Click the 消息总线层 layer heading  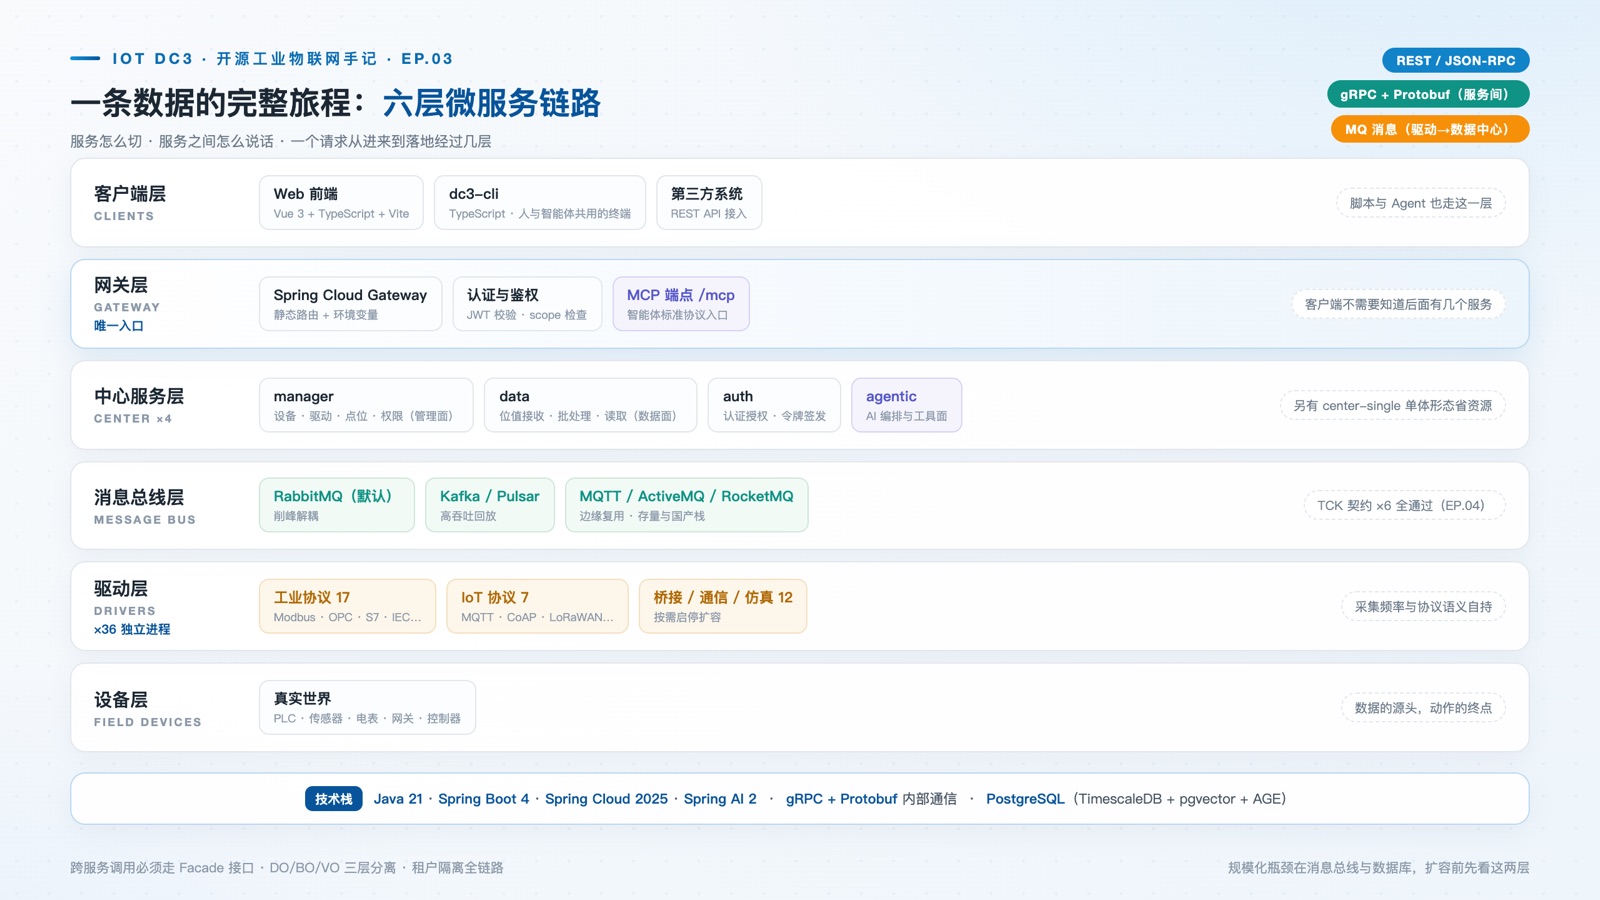[x=139, y=497]
